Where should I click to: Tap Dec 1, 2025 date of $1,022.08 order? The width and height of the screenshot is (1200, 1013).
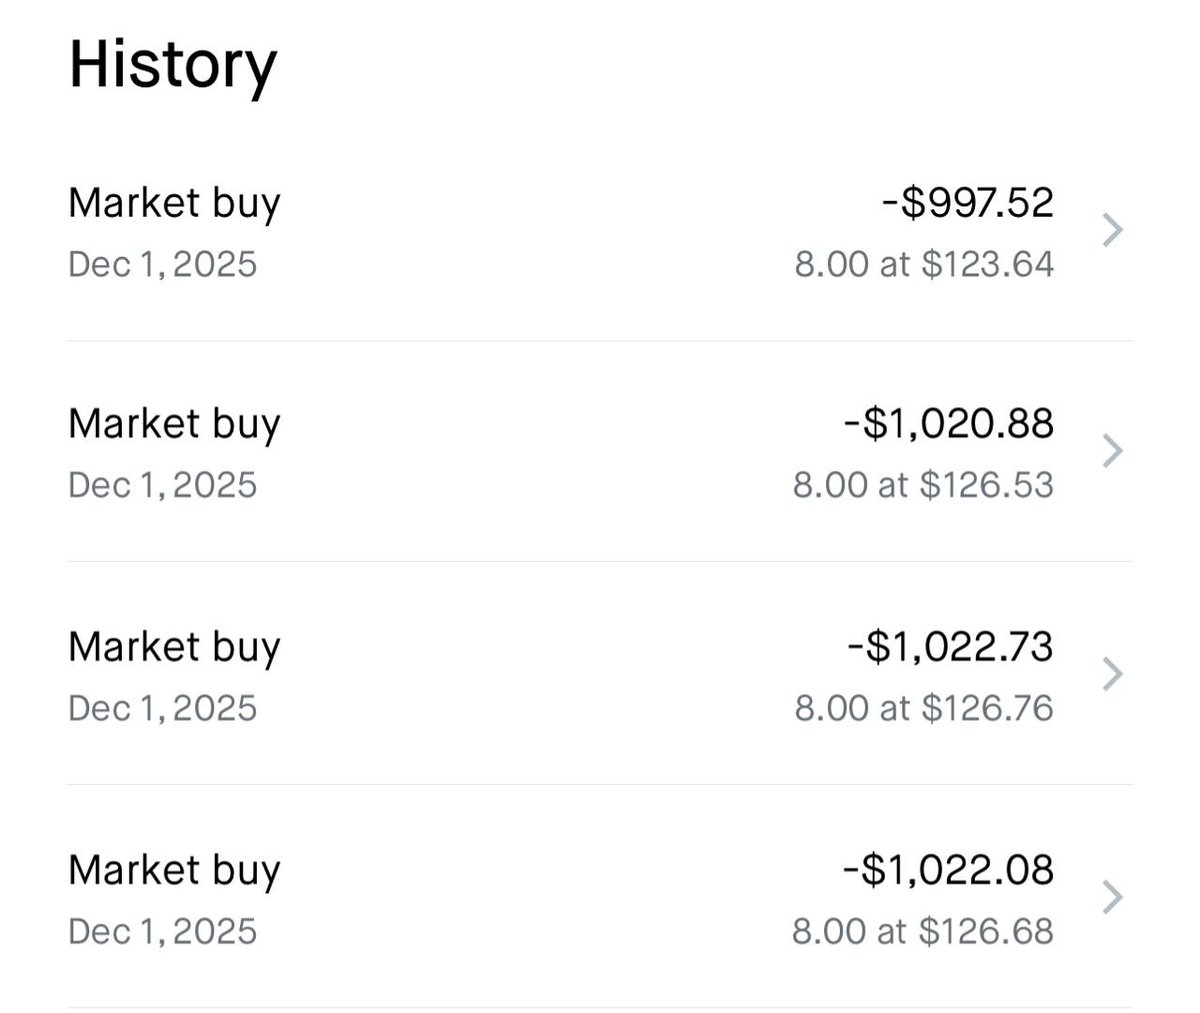click(x=162, y=932)
